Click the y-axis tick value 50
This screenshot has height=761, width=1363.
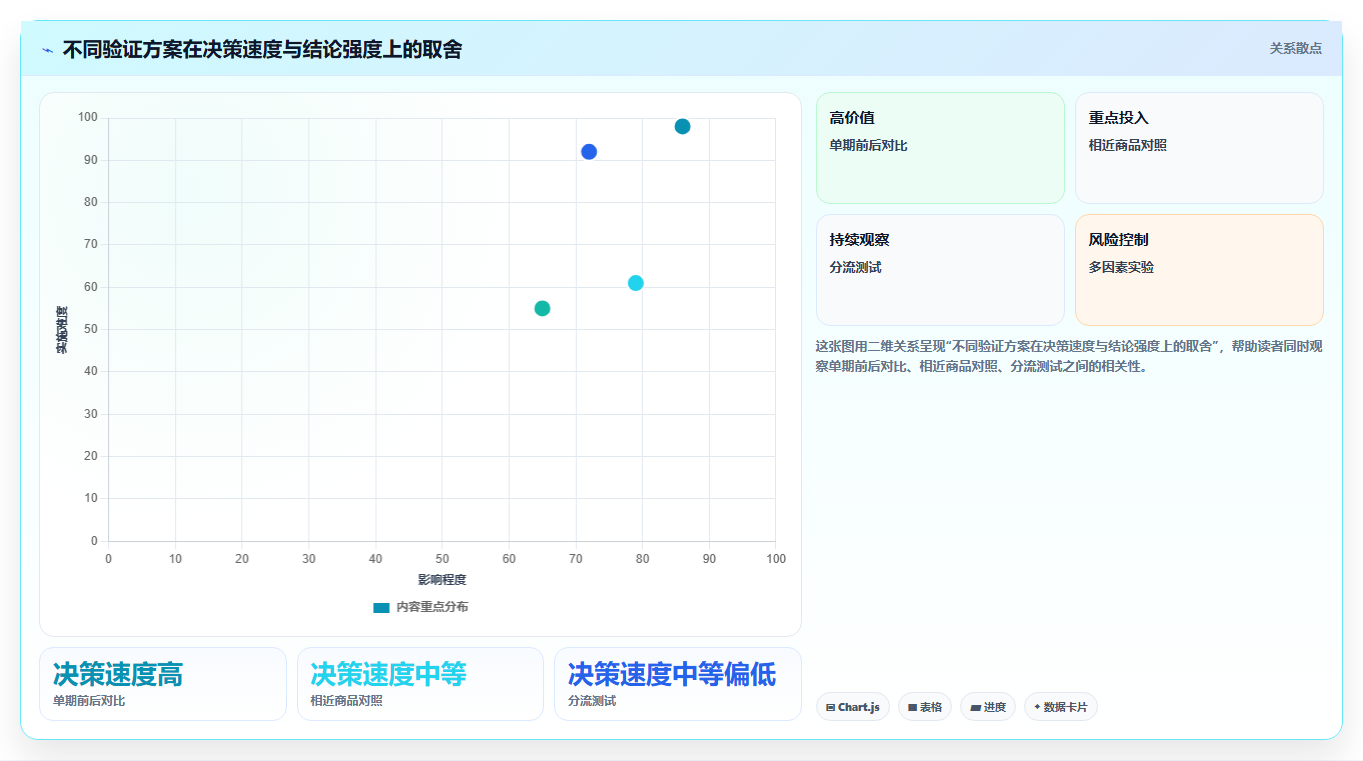pyautogui.click(x=91, y=329)
